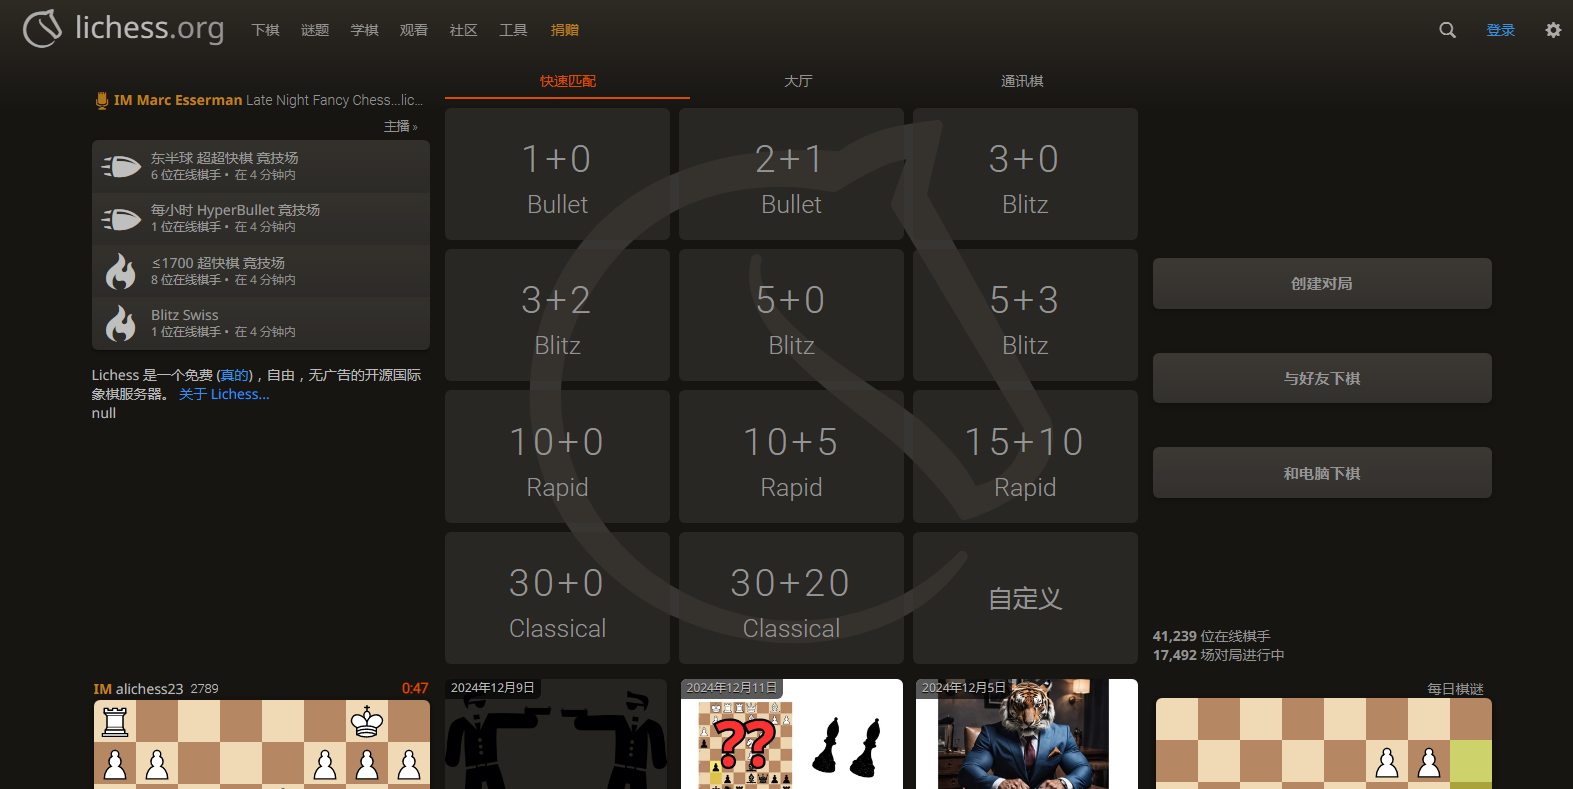Open the 谜题 menu

click(315, 30)
